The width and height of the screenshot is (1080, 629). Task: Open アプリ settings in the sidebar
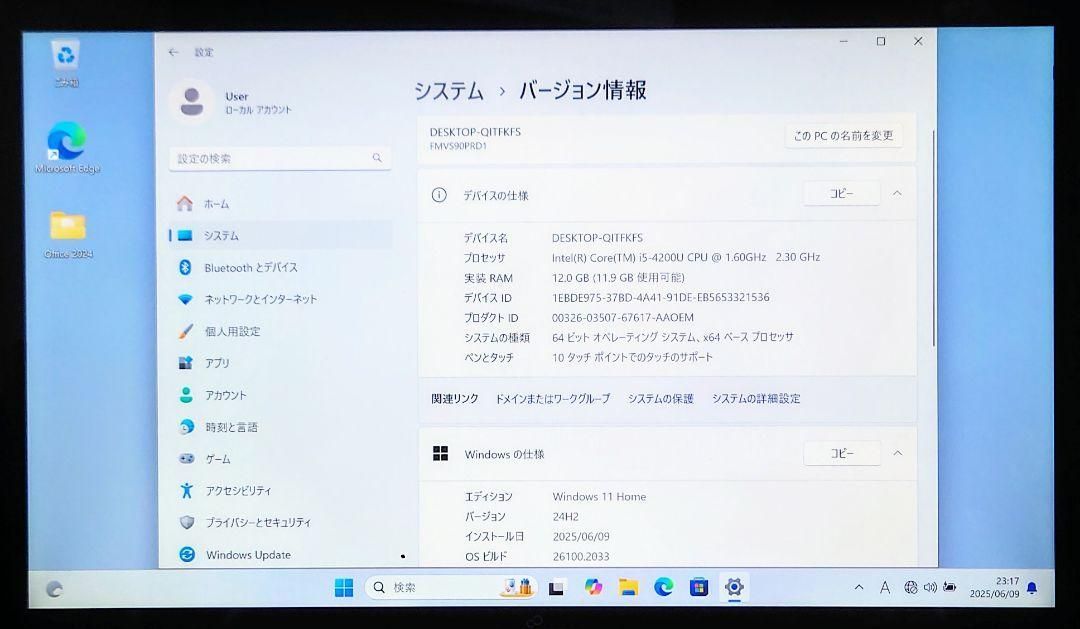pos(280,363)
